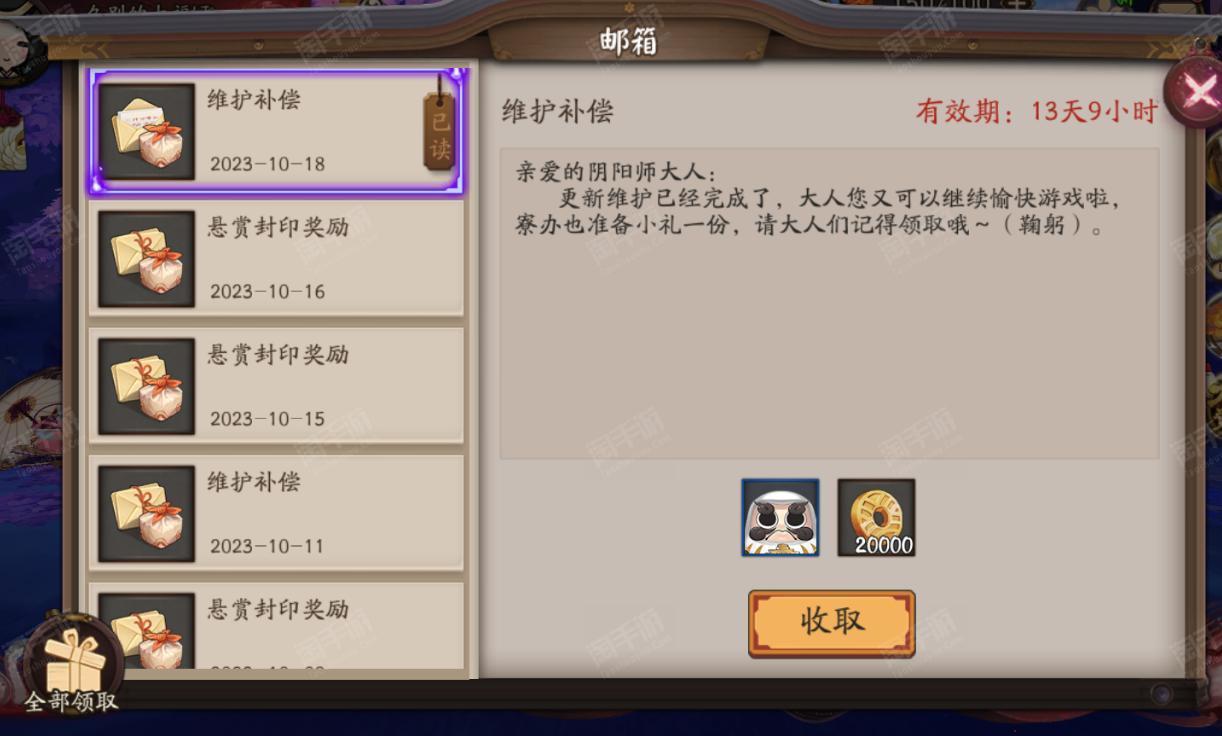Click the envelope icon of the 2023-10-11 mail
Viewport: 1222px width, 736px height.
click(147, 513)
